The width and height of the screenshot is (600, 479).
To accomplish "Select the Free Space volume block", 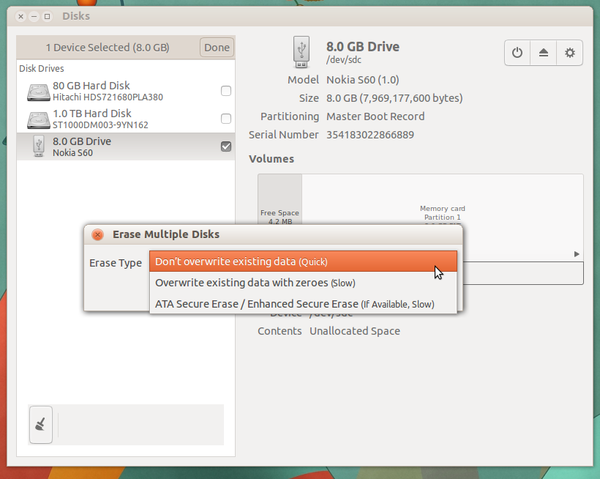I will [x=280, y=200].
